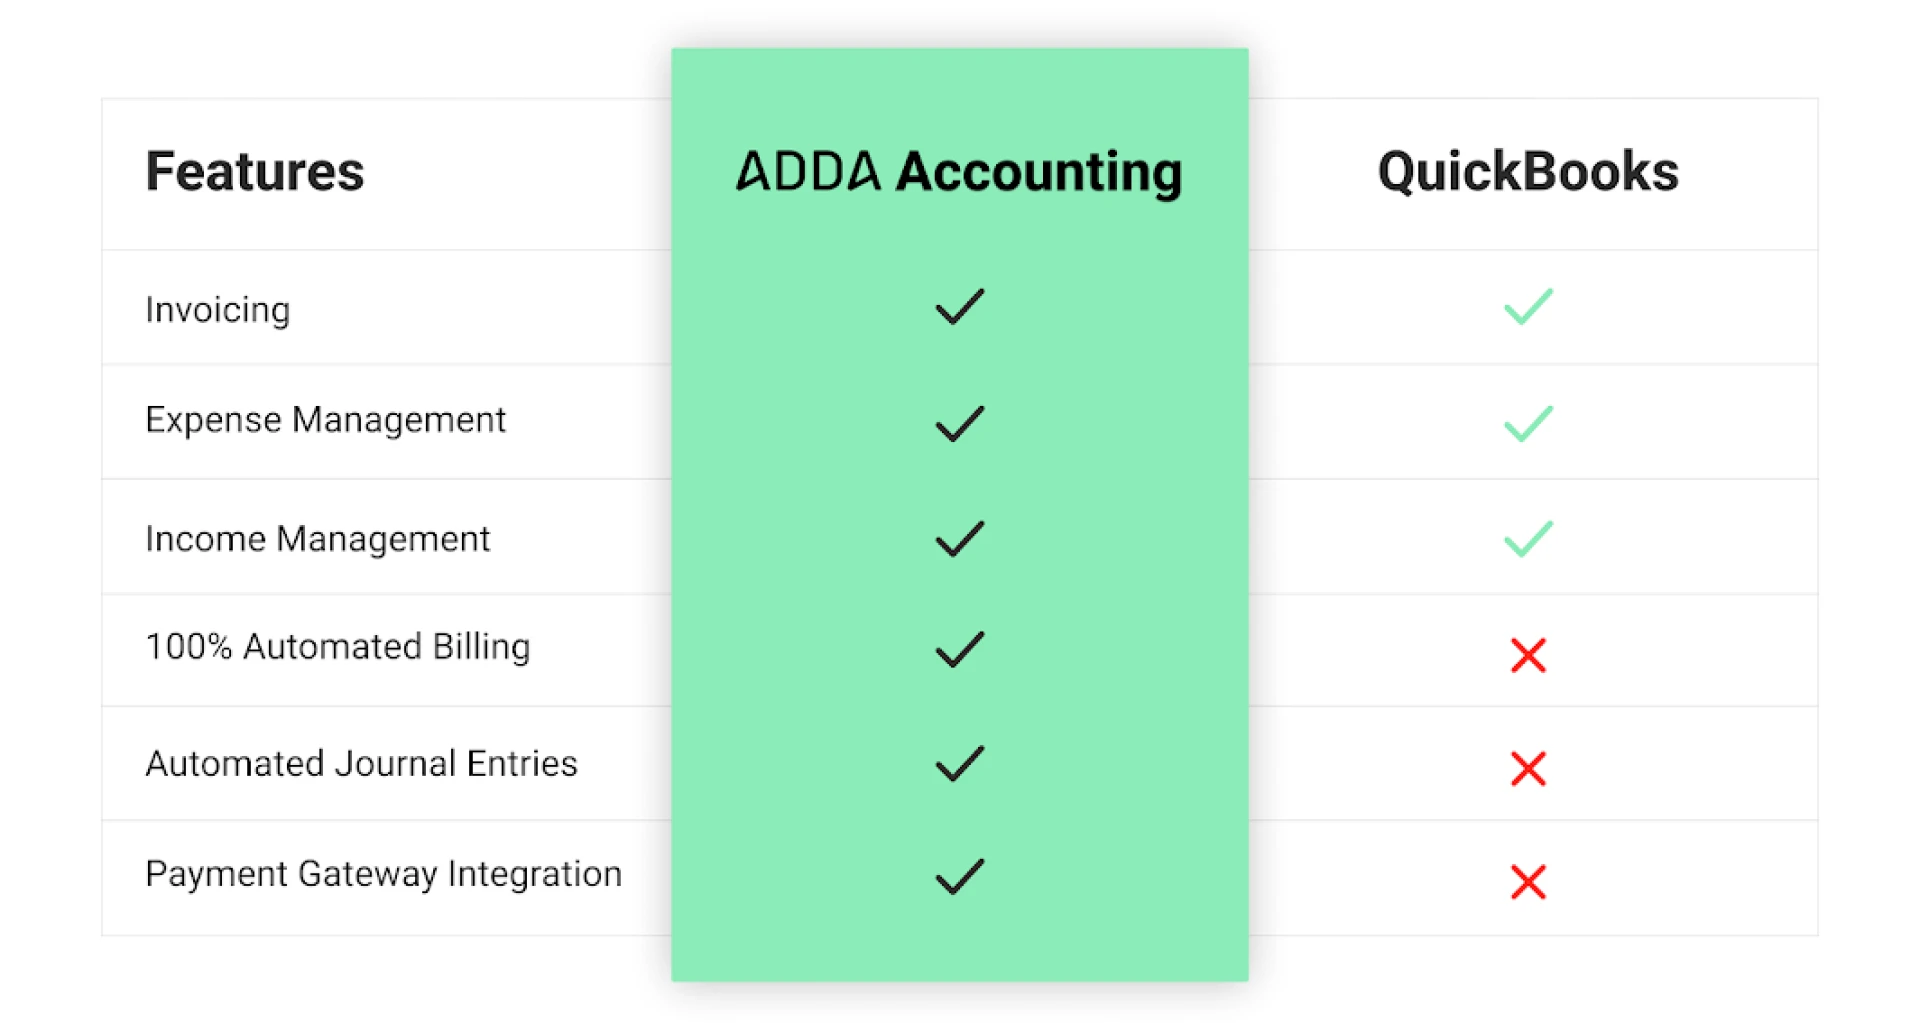Click QuickBooks red X for Automated Billing
The width and height of the screenshot is (1920, 1023).
tap(1528, 656)
